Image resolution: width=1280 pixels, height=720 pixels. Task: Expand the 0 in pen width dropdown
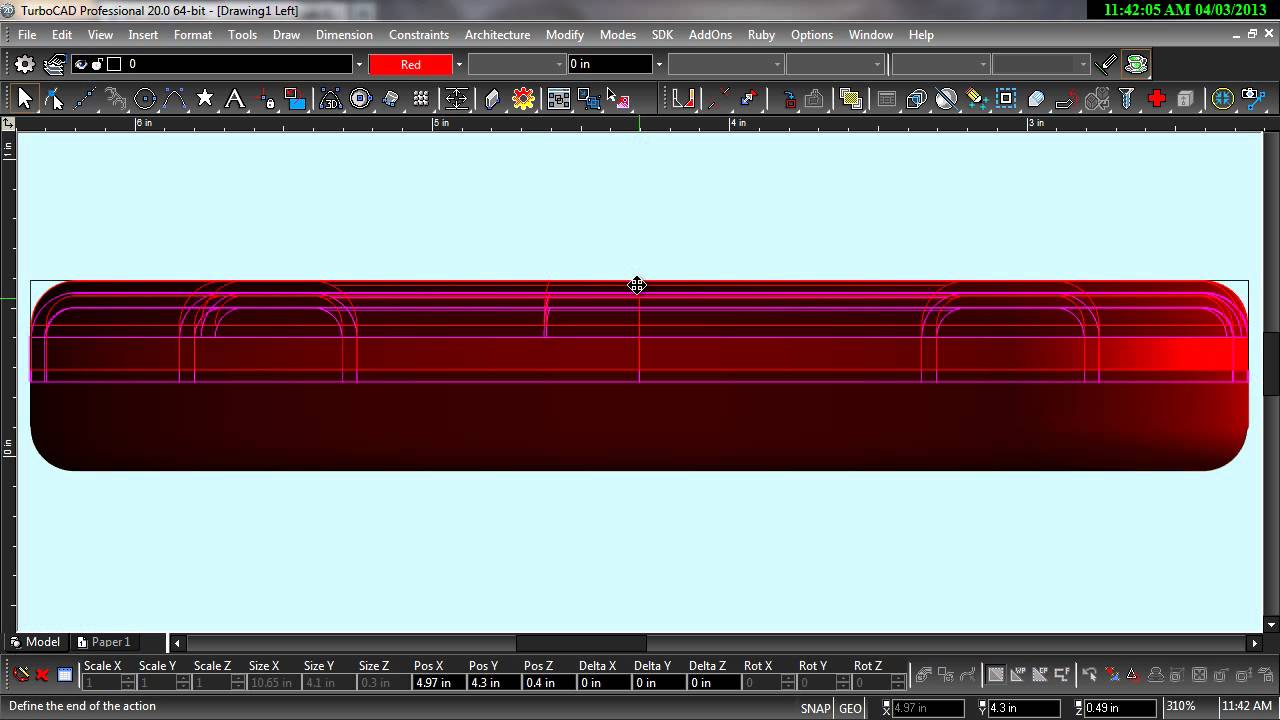point(658,64)
